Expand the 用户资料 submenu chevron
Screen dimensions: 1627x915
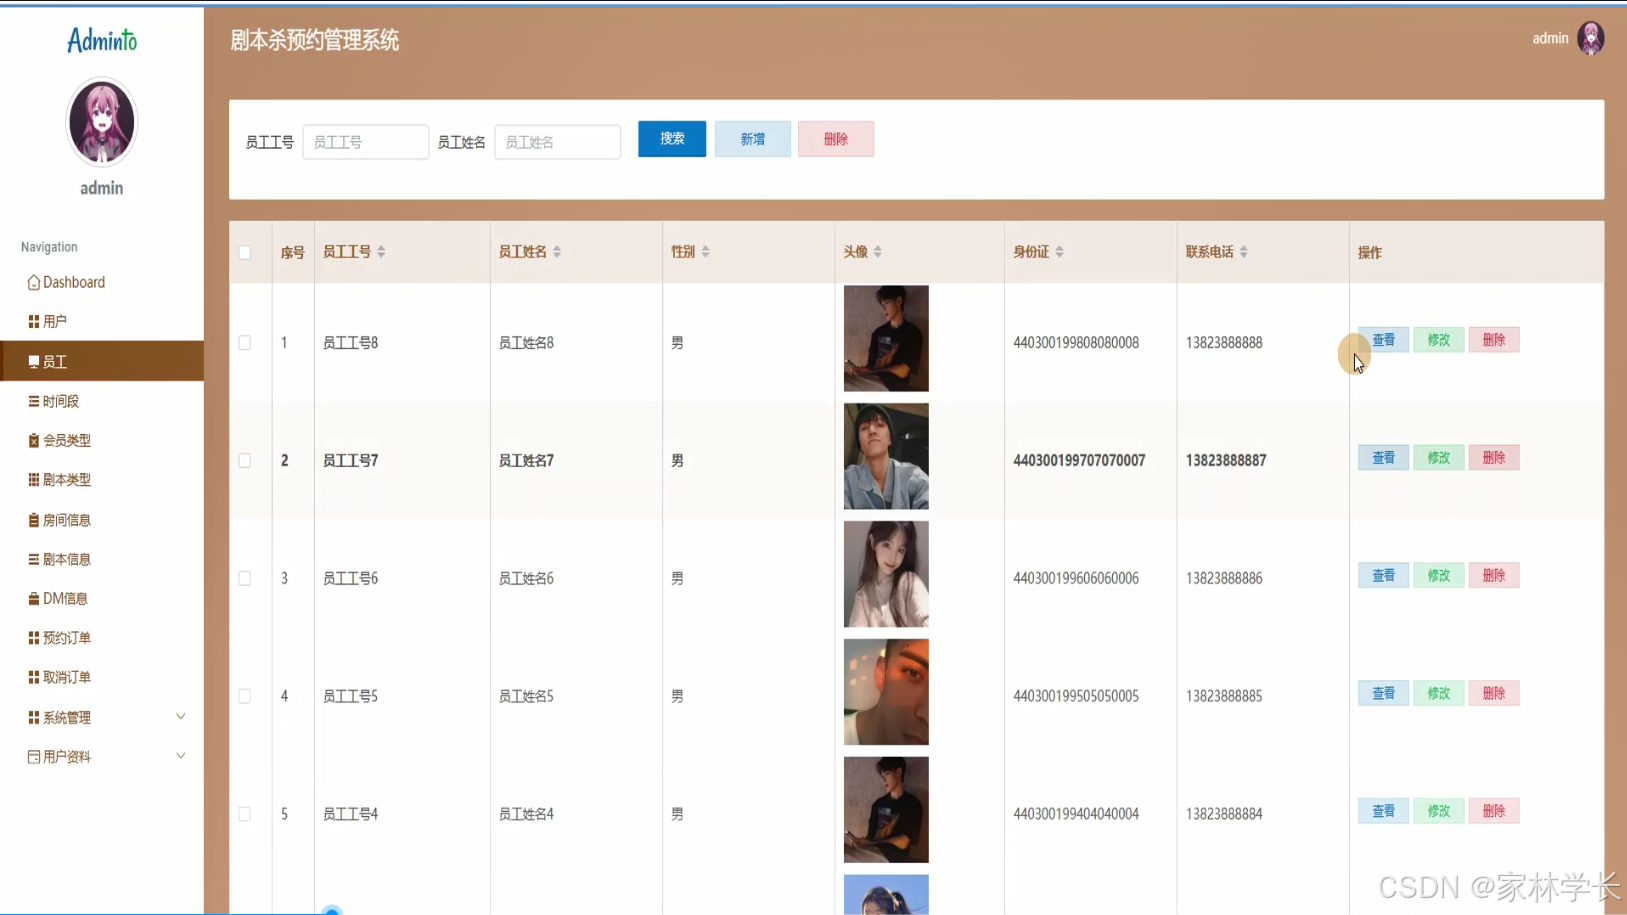[x=181, y=756]
